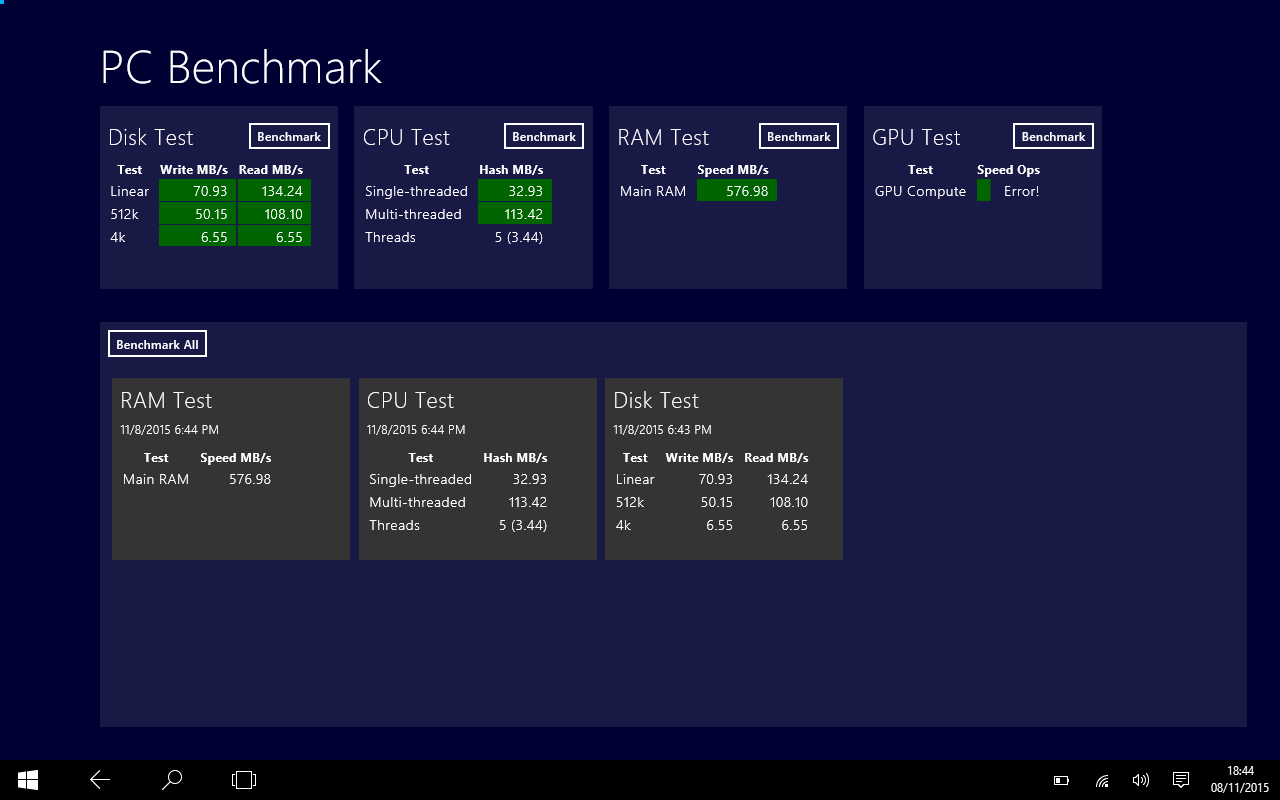Select history Linear read value 134.24

(788, 479)
